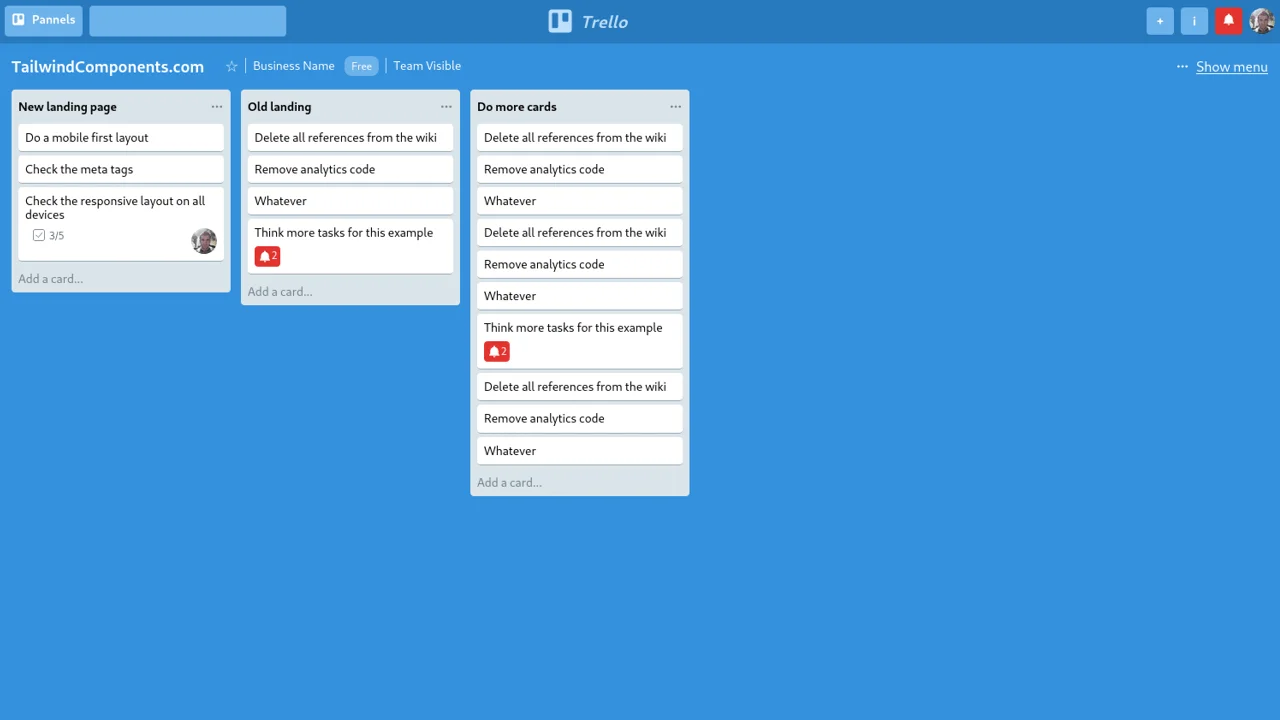Image resolution: width=1280 pixels, height=720 pixels.
Task: Click the plus icon to add a board
Action: [x=1159, y=20]
